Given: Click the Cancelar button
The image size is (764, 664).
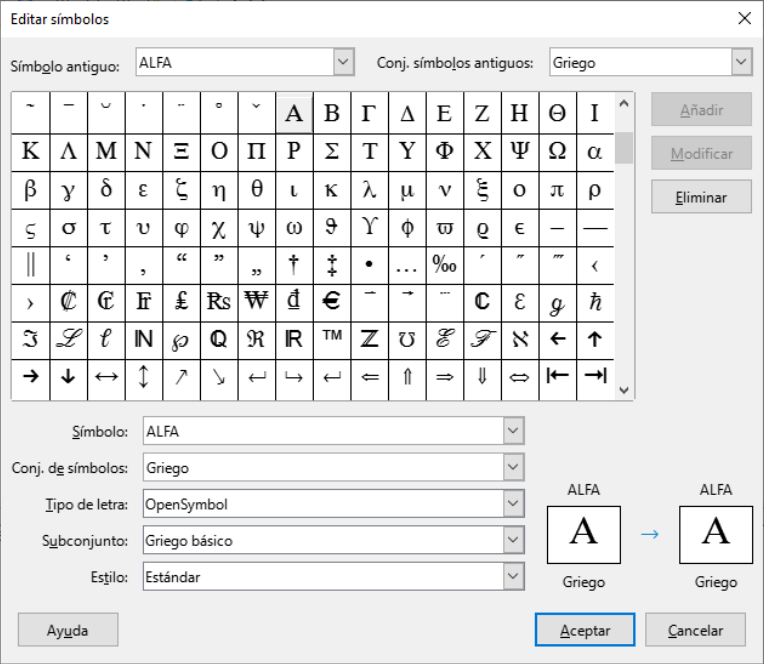Looking at the screenshot, I should (695, 630).
